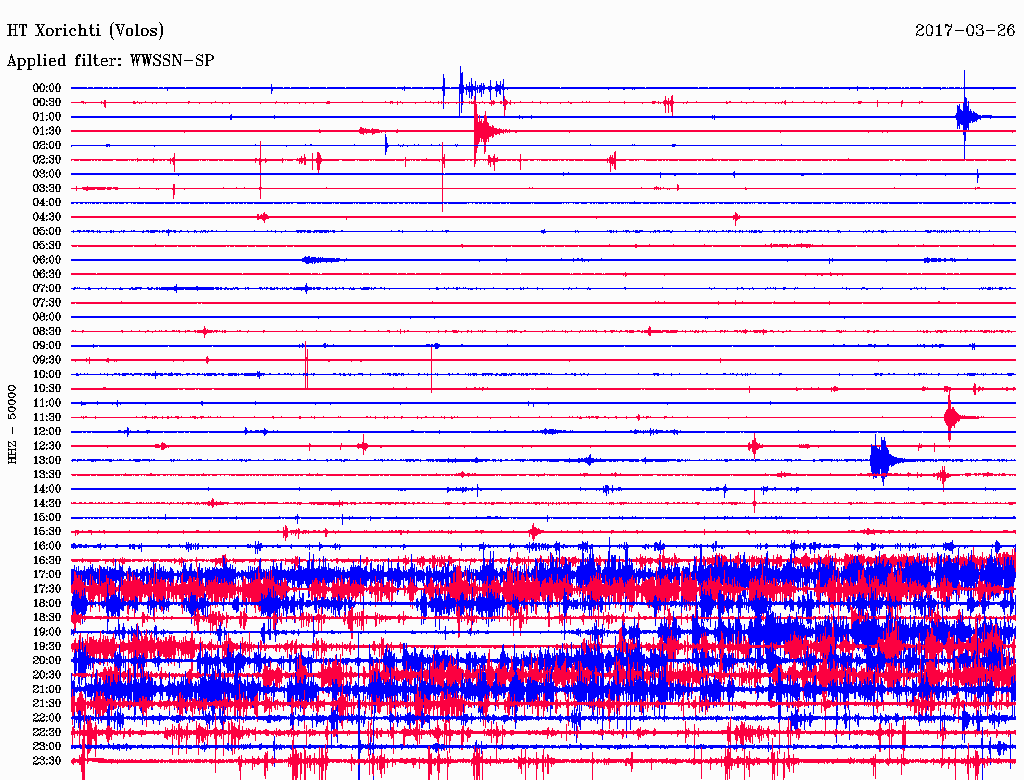Click the date label 2017-03-26

point(965,31)
